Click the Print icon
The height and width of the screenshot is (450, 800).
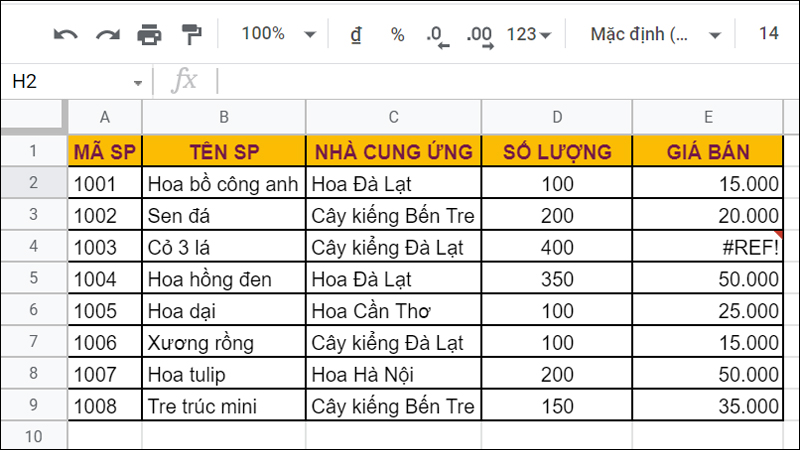tap(149, 35)
